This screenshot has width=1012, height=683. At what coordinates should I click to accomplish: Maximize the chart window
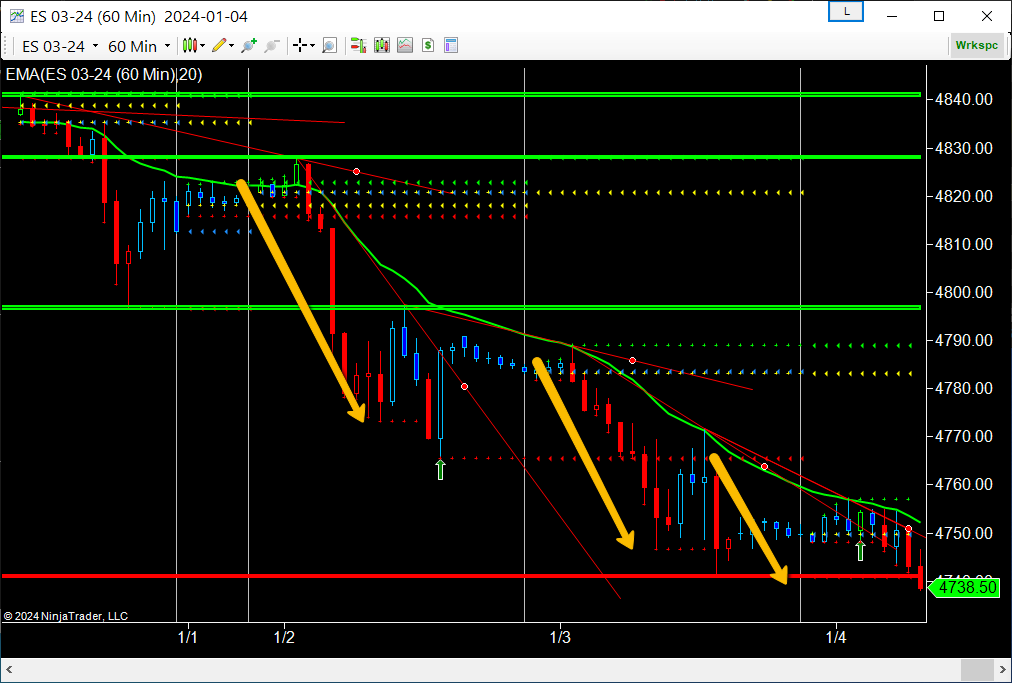coord(939,16)
